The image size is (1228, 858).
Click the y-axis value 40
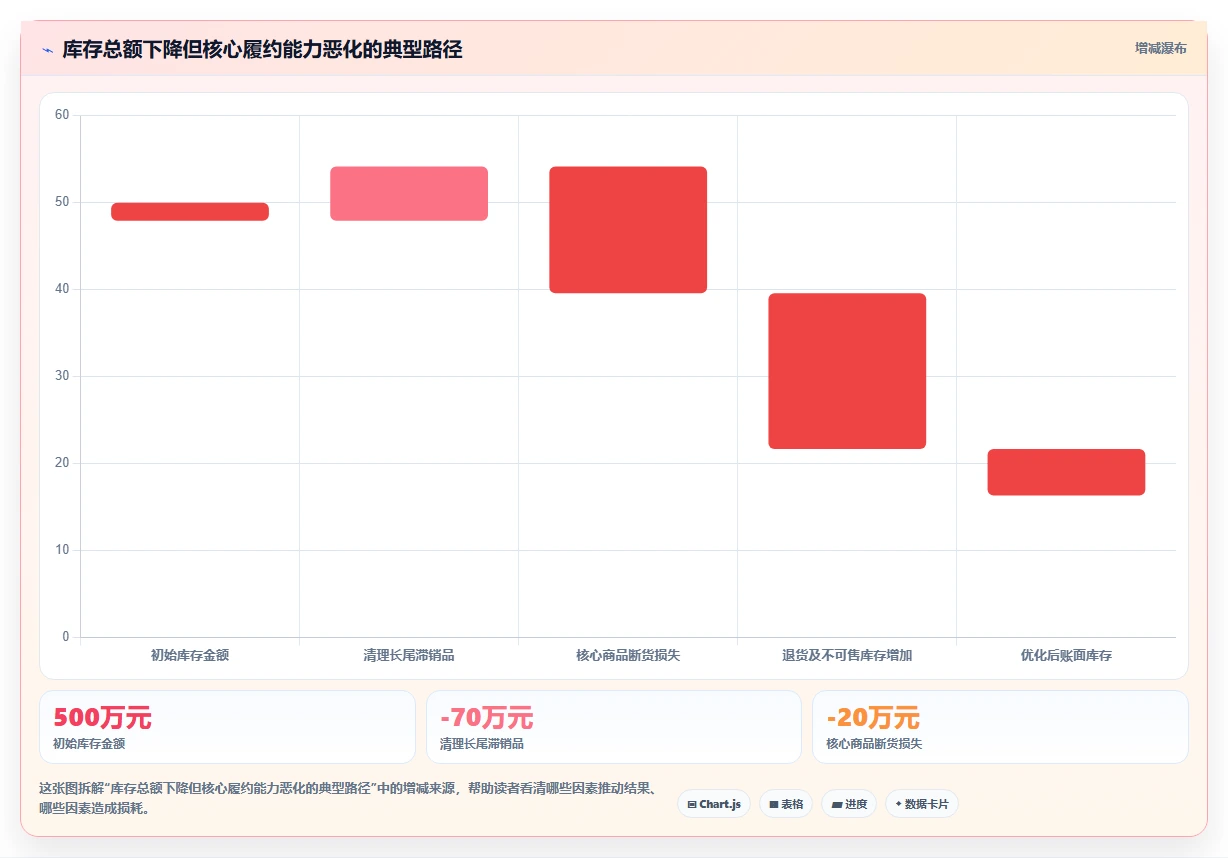click(62, 289)
